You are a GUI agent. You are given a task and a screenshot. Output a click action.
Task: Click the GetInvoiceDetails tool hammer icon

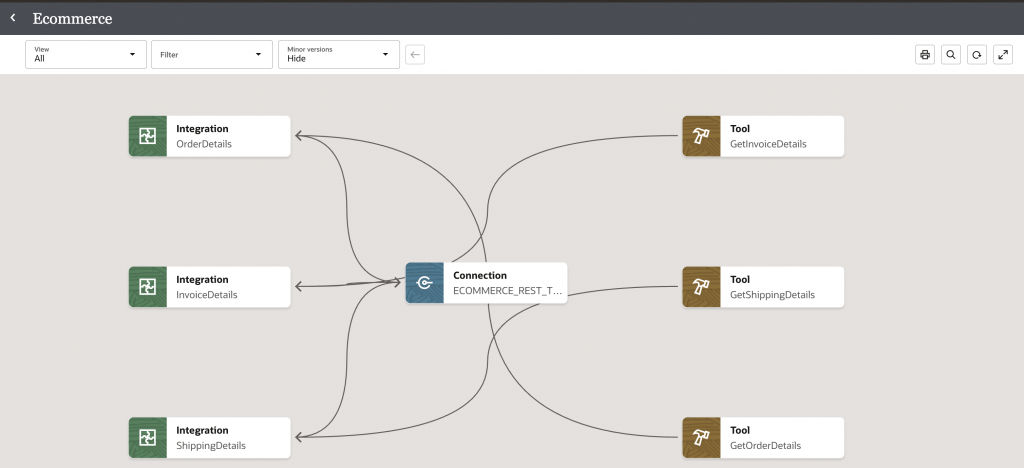pos(701,136)
